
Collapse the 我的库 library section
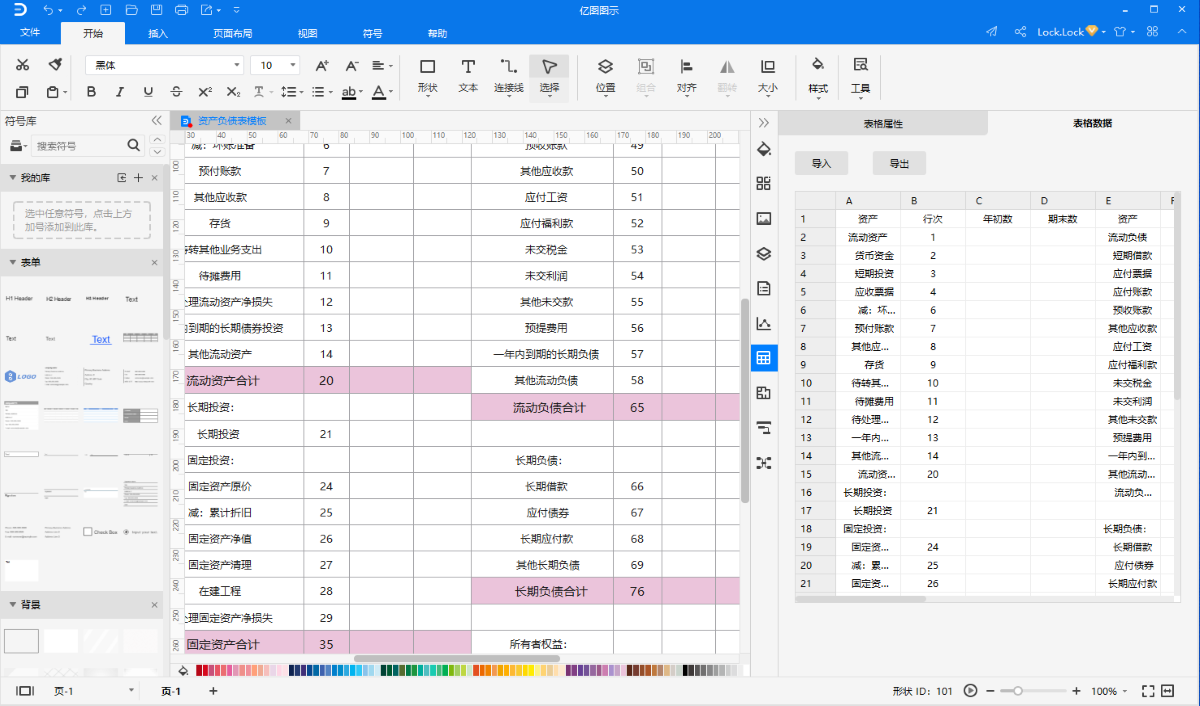click(13, 178)
